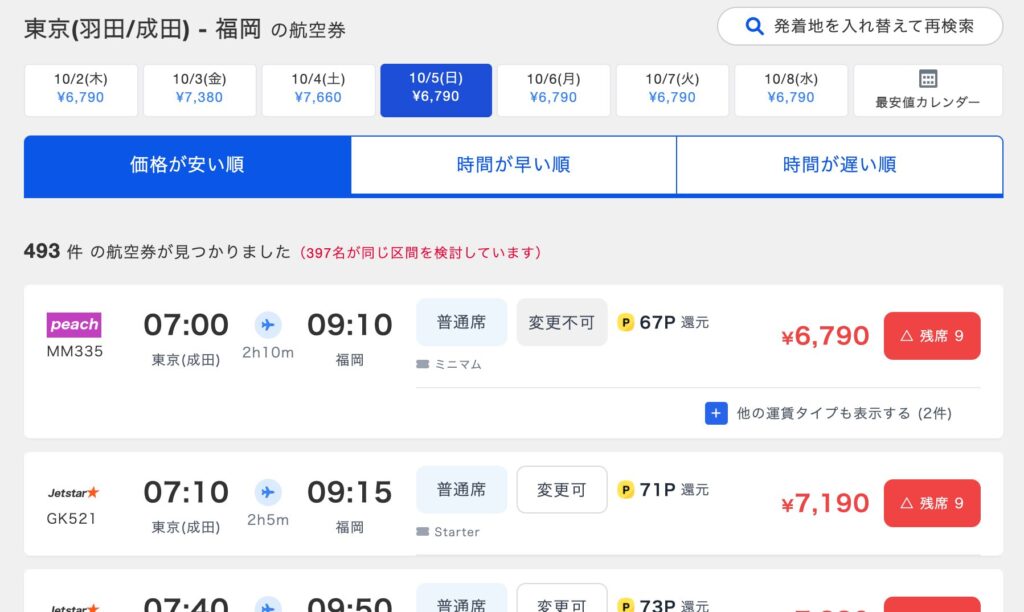Open lowest-price calendar icon
The width and height of the screenshot is (1024, 612).
click(927, 78)
